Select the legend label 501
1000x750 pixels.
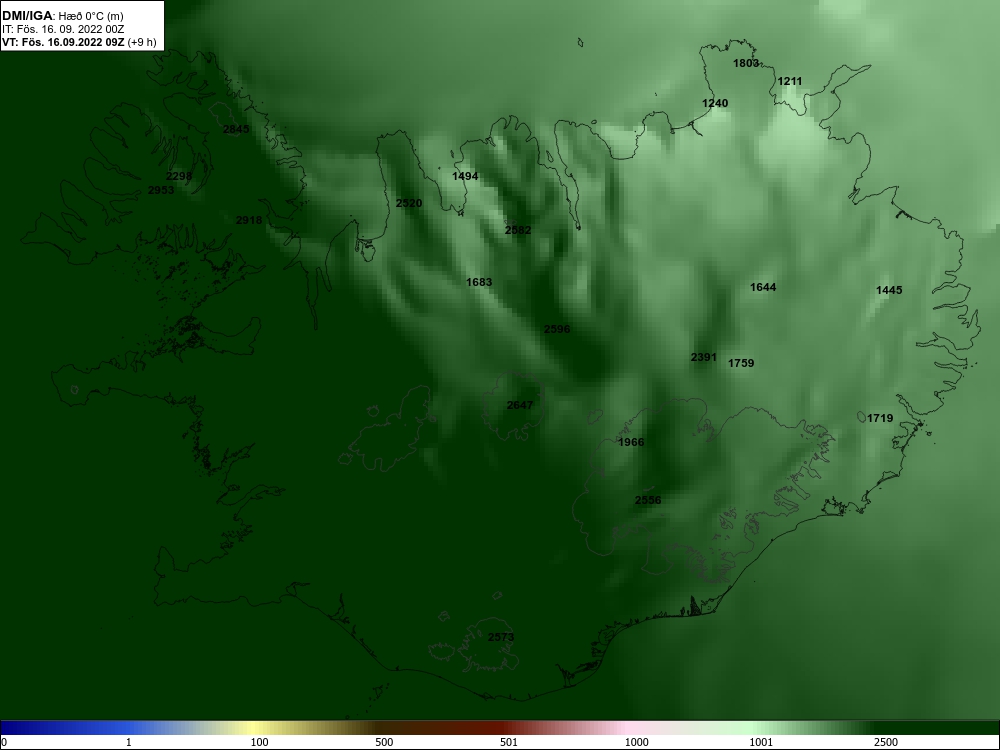point(509,742)
